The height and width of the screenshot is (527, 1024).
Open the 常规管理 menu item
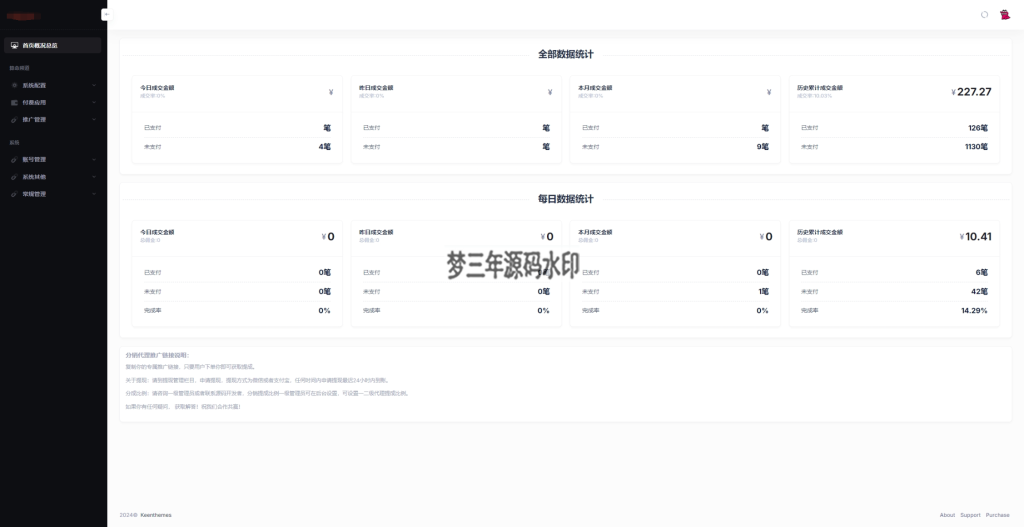point(35,193)
